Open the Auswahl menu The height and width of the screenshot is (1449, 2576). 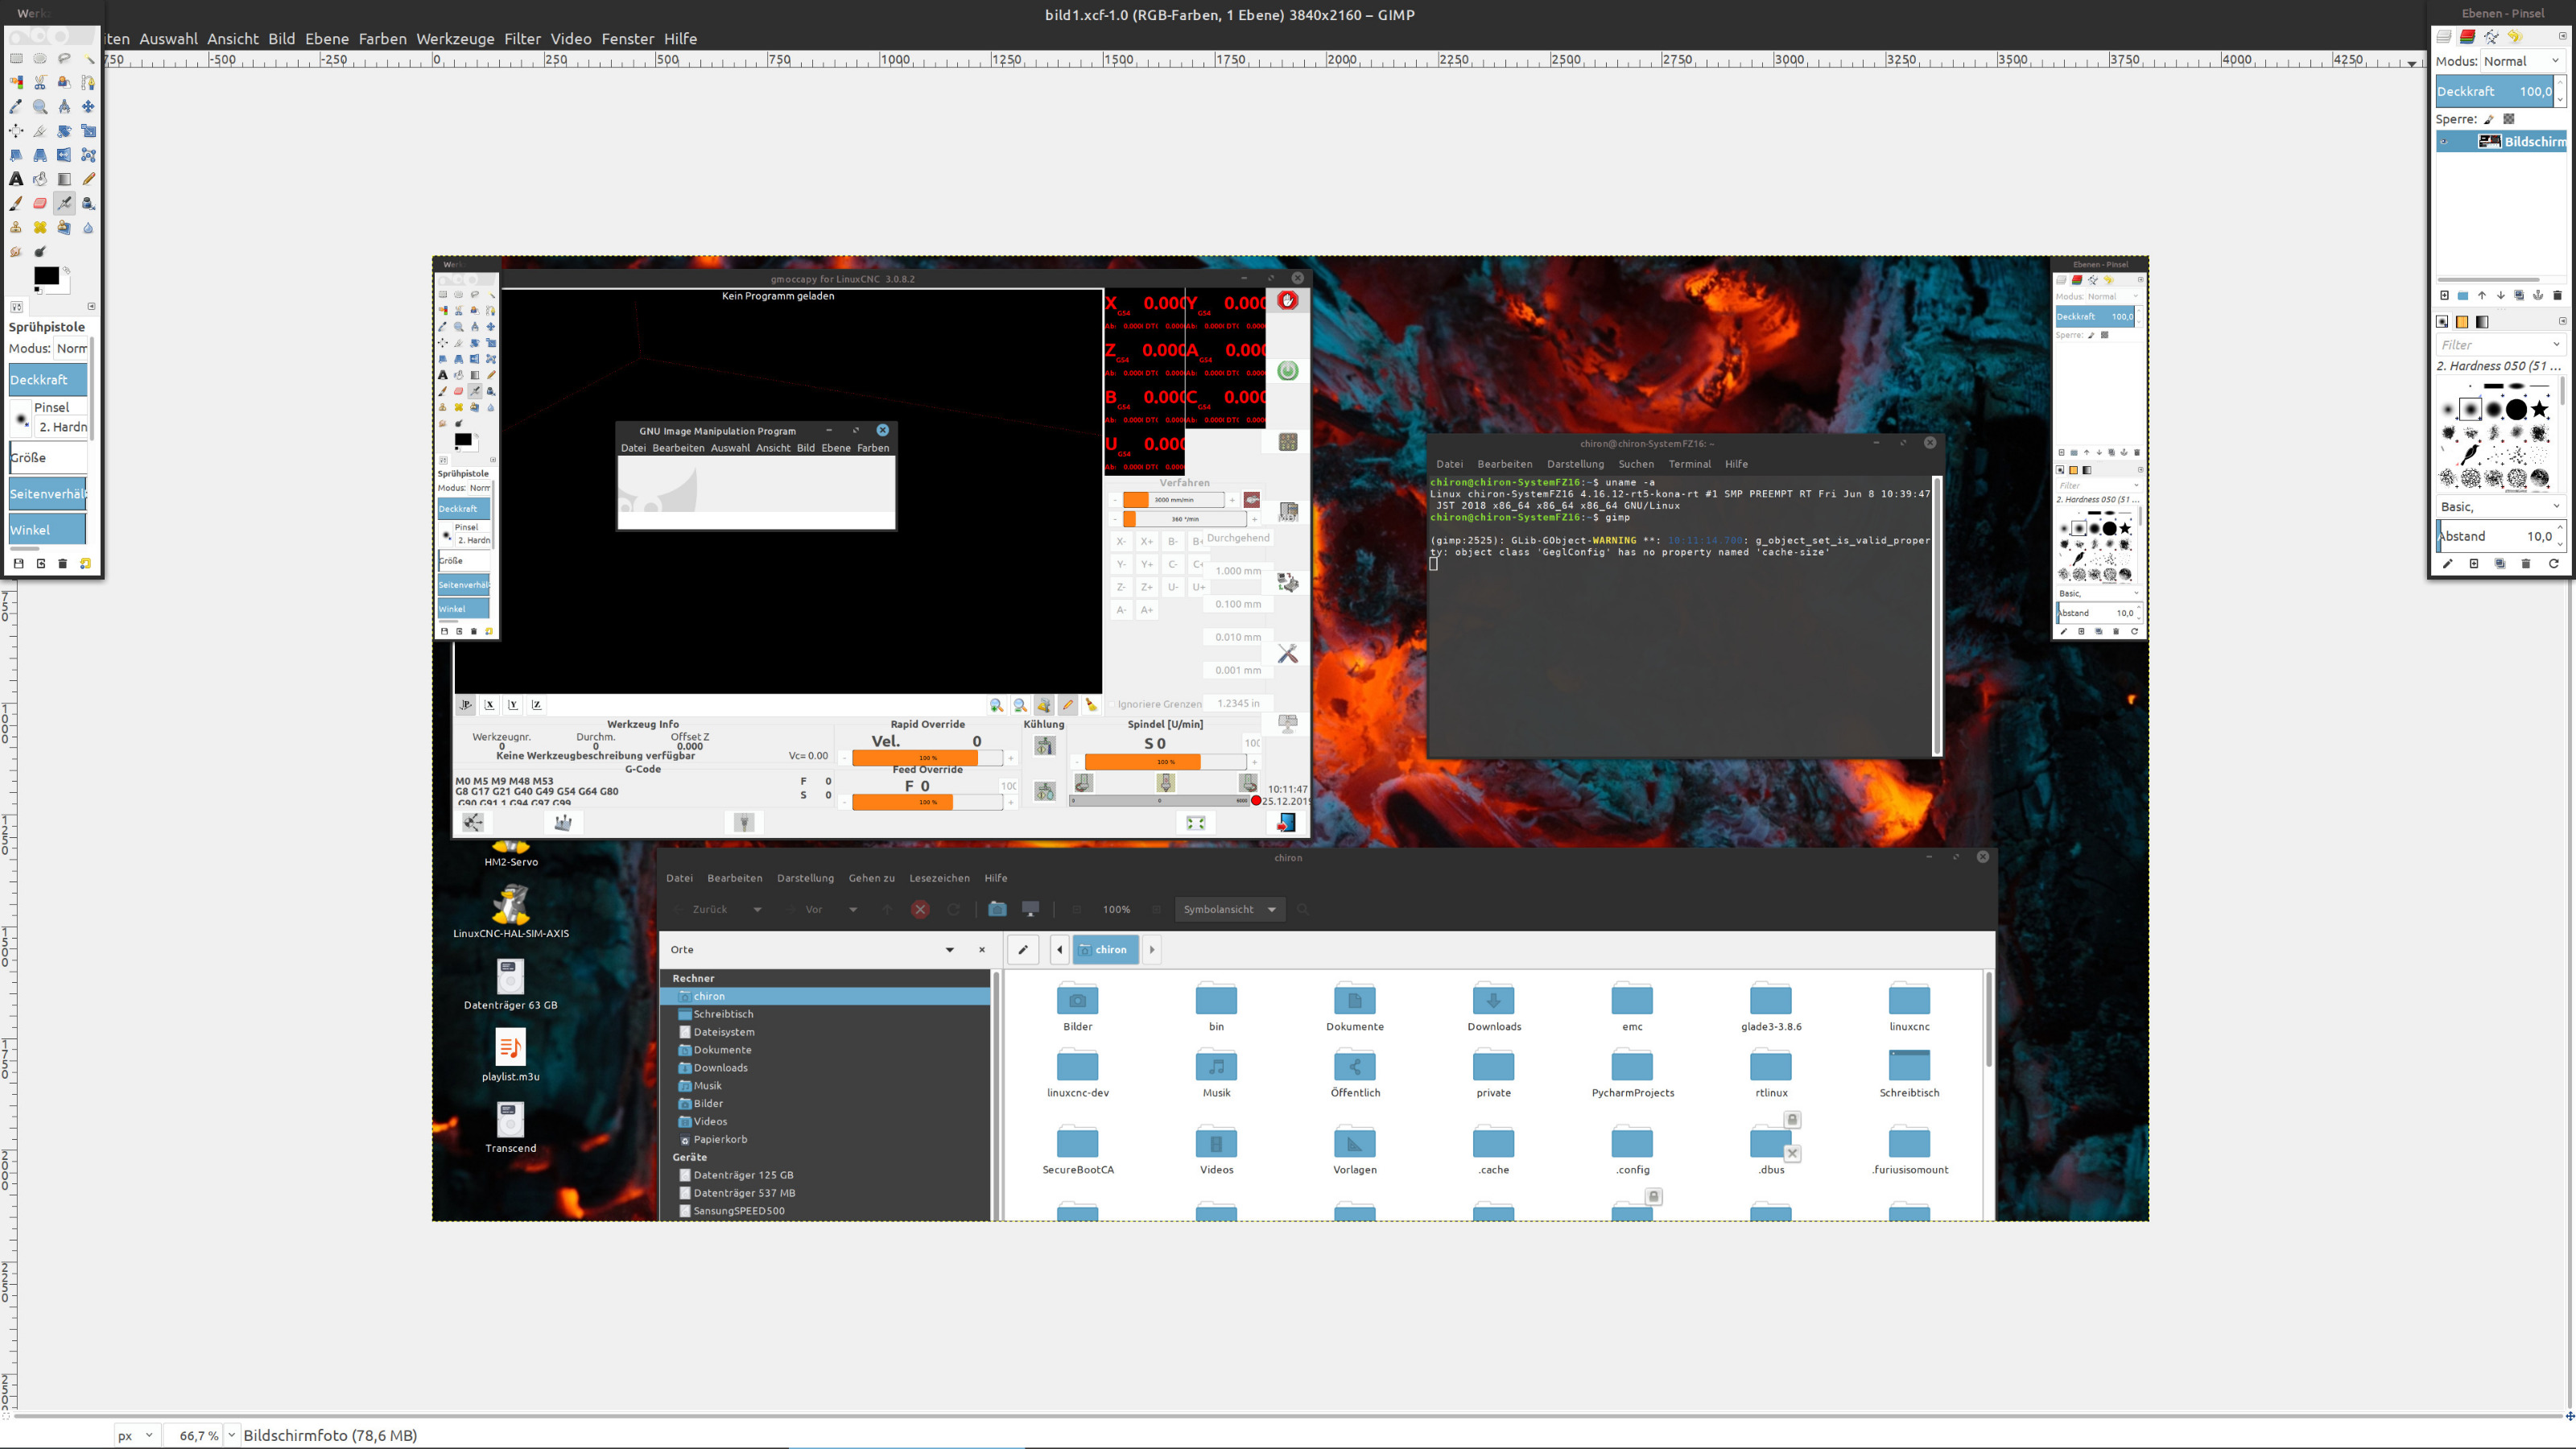(168, 39)
